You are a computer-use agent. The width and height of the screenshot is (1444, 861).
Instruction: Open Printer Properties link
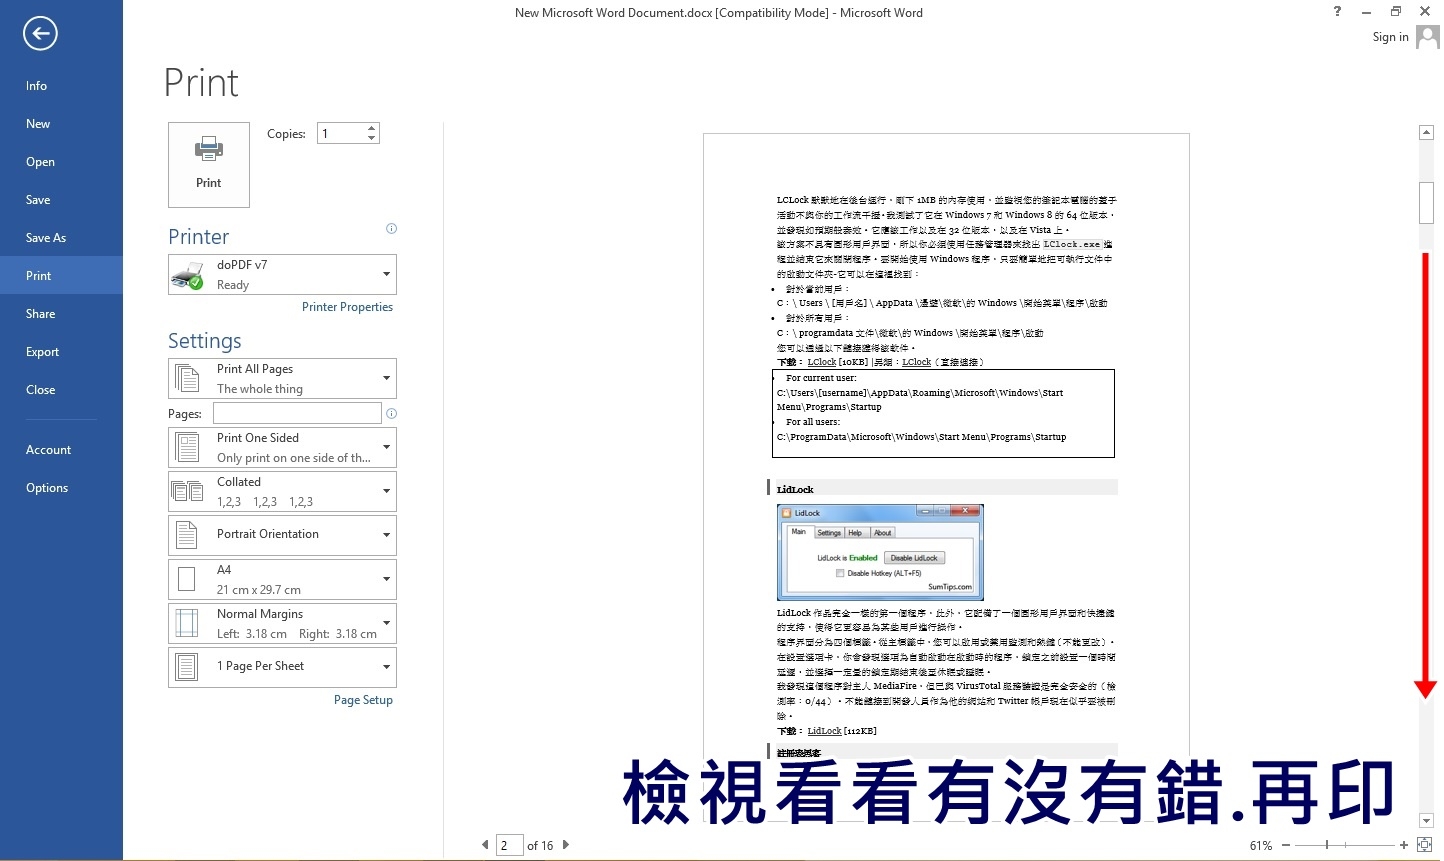(347, 307)
